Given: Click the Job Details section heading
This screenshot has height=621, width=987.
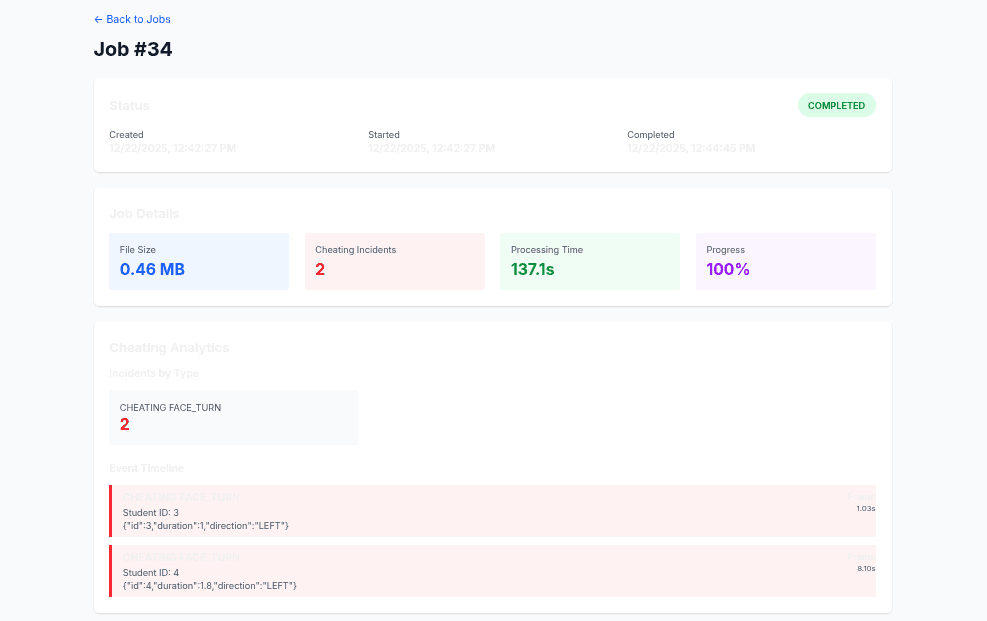Looking at the screenshot, I should point(144,214).
